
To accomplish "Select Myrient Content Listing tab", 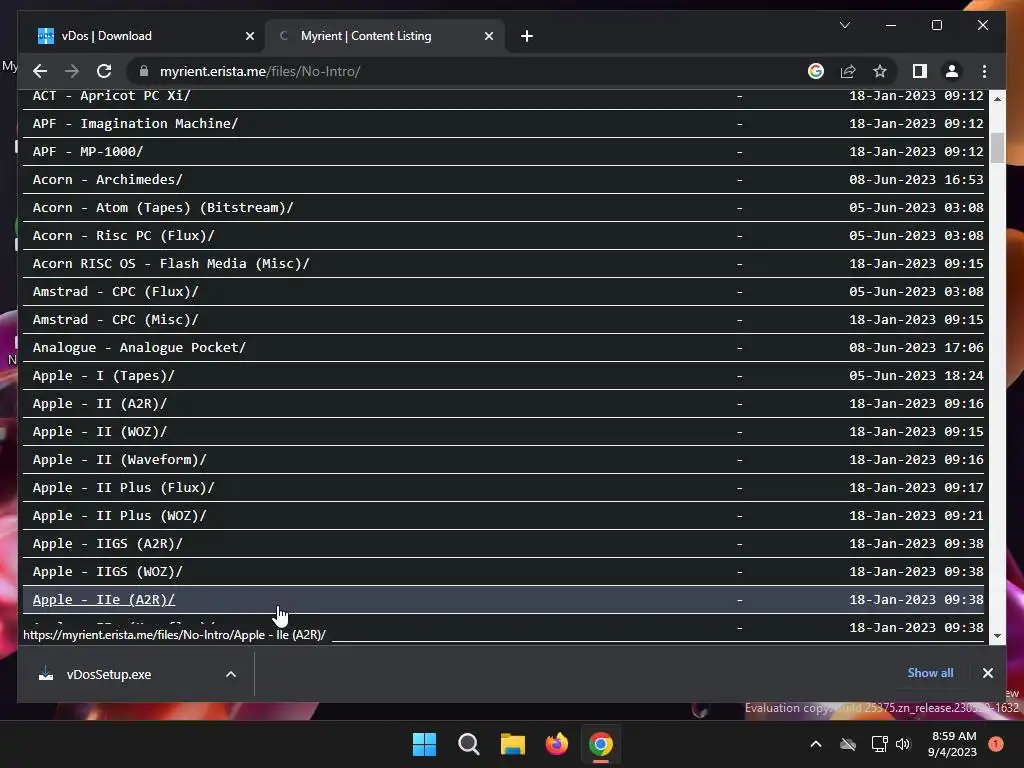I will [x=385, y=36].
